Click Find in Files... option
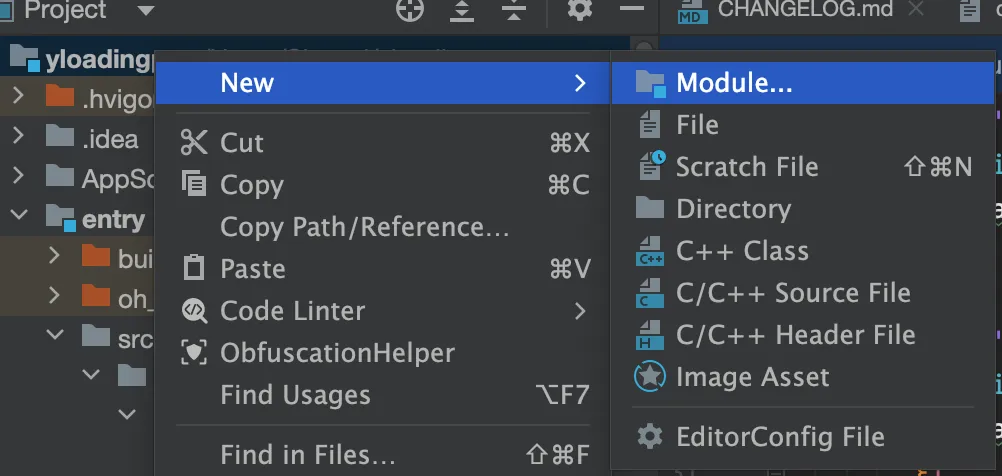1002x476 pixels. (x=308, y=455)
